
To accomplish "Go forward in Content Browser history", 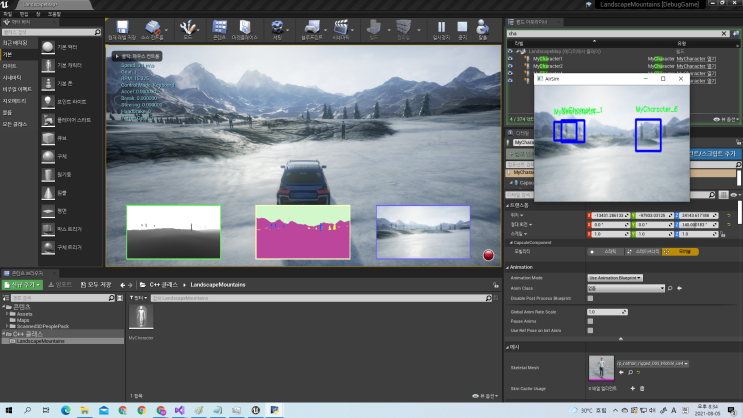I will [x=130, y=285].
